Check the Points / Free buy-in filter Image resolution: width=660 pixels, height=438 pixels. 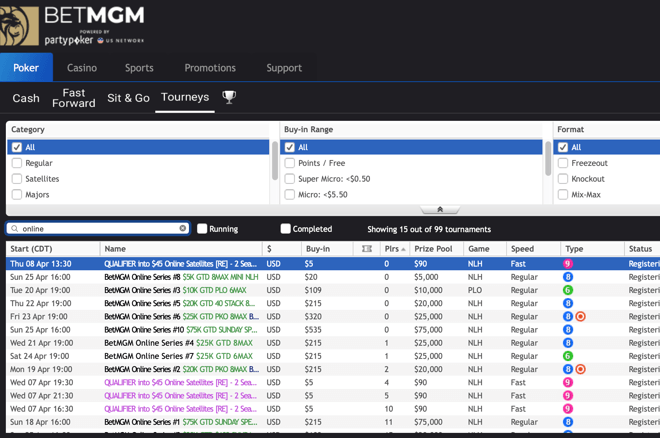[x=290, y=163]
